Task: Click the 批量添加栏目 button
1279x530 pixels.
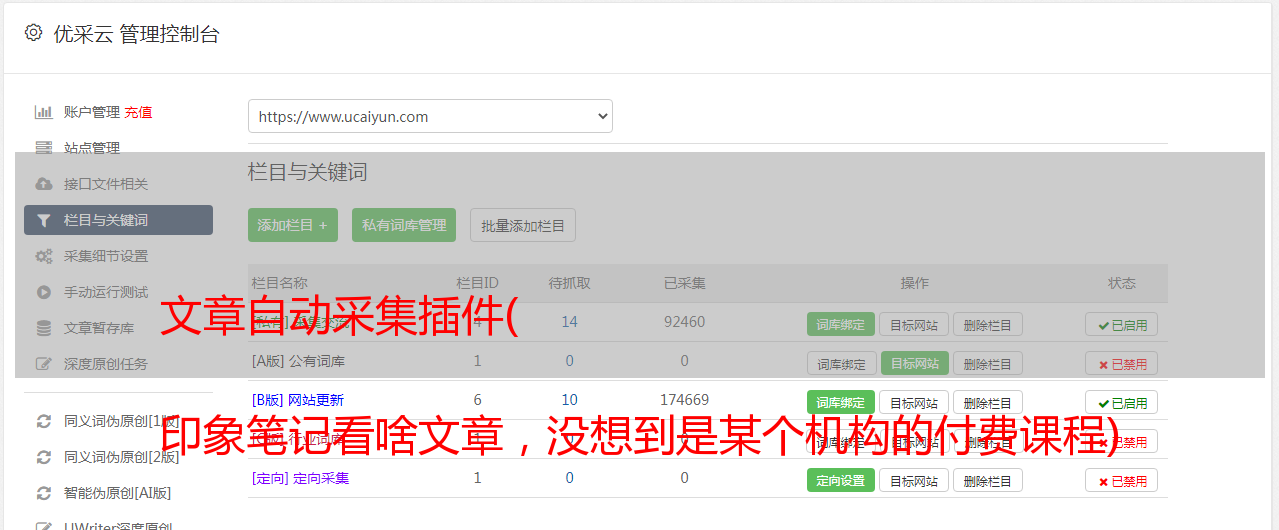Action: (x=523, y=225)
